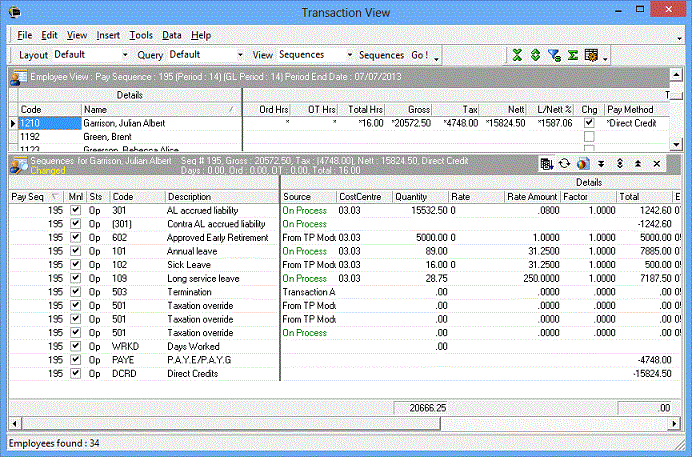Image resolution: width=692 pixels, height=457 pixels.
Task: Open the dropdown beside grid settings icon
Action: [x=605, y=58]
